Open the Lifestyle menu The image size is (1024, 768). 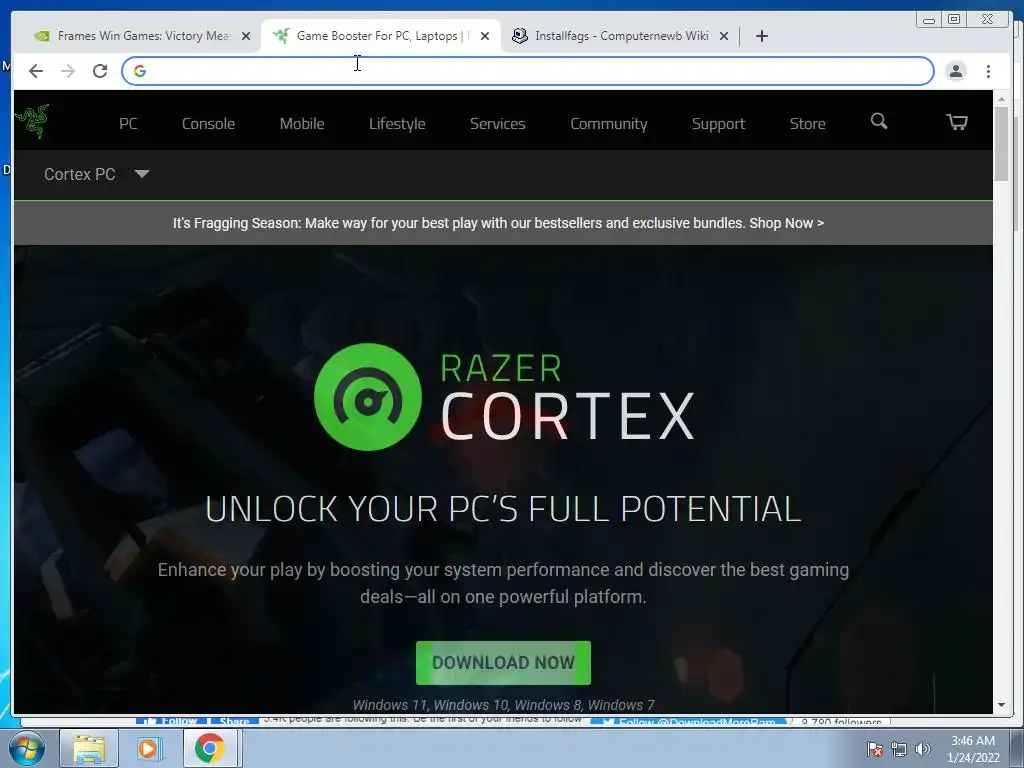pos(397,123)
